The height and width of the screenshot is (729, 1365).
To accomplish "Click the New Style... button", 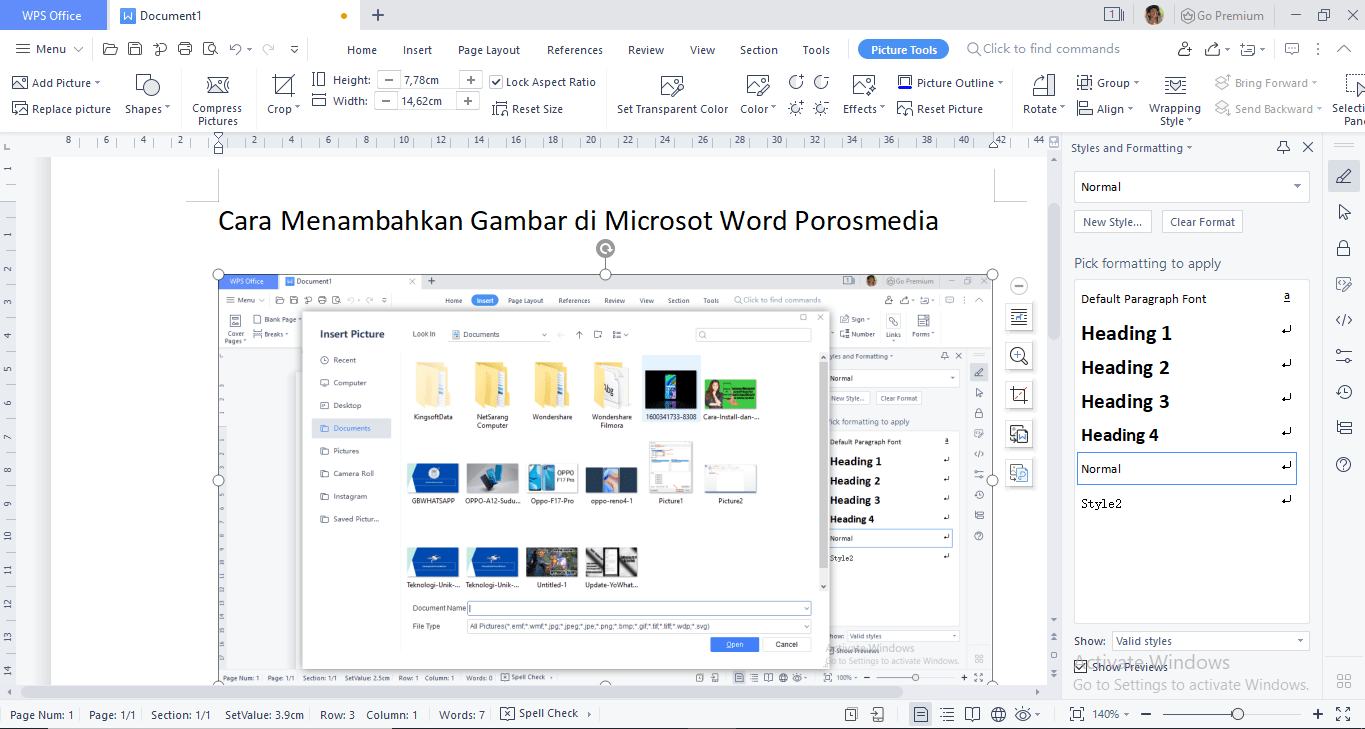I will [1113, 222].
